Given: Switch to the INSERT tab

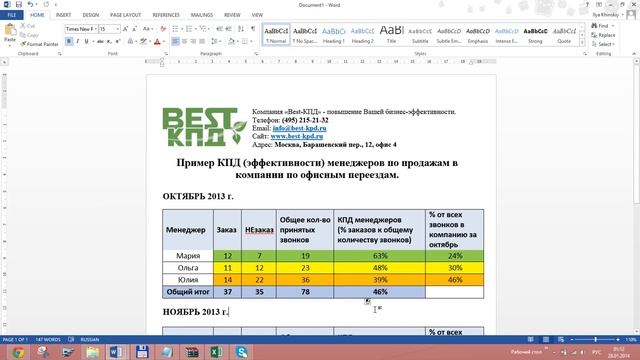Looking at the screenshot, I should pyautogui.click(x=63, y=15).
